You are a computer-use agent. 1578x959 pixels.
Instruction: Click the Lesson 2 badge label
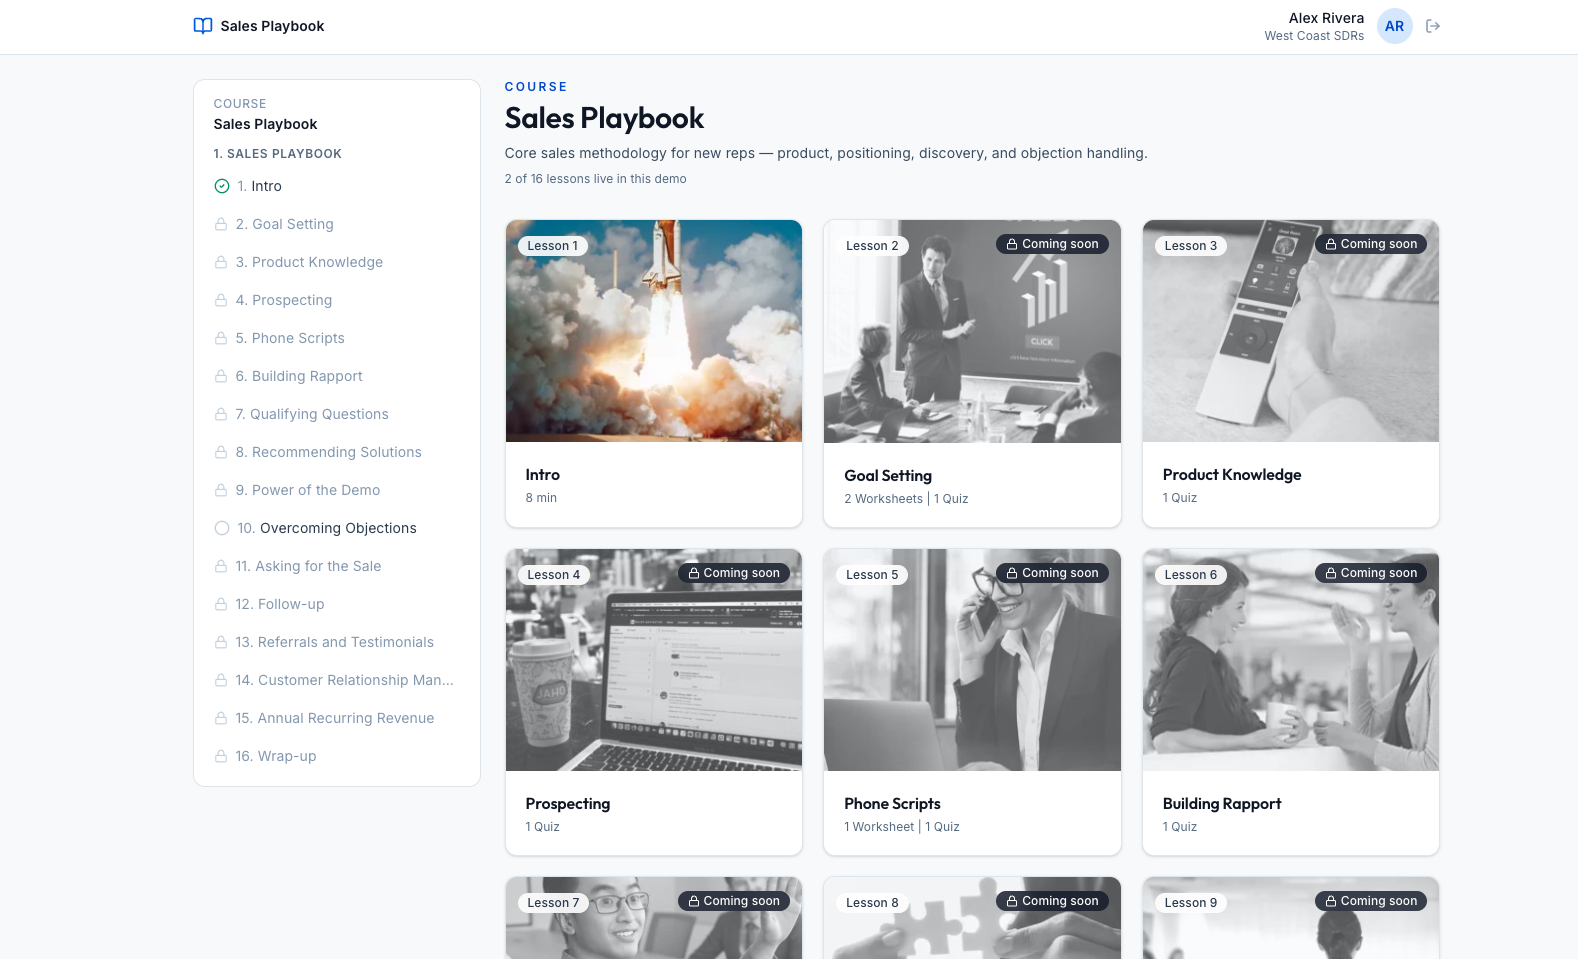[872, 246]
